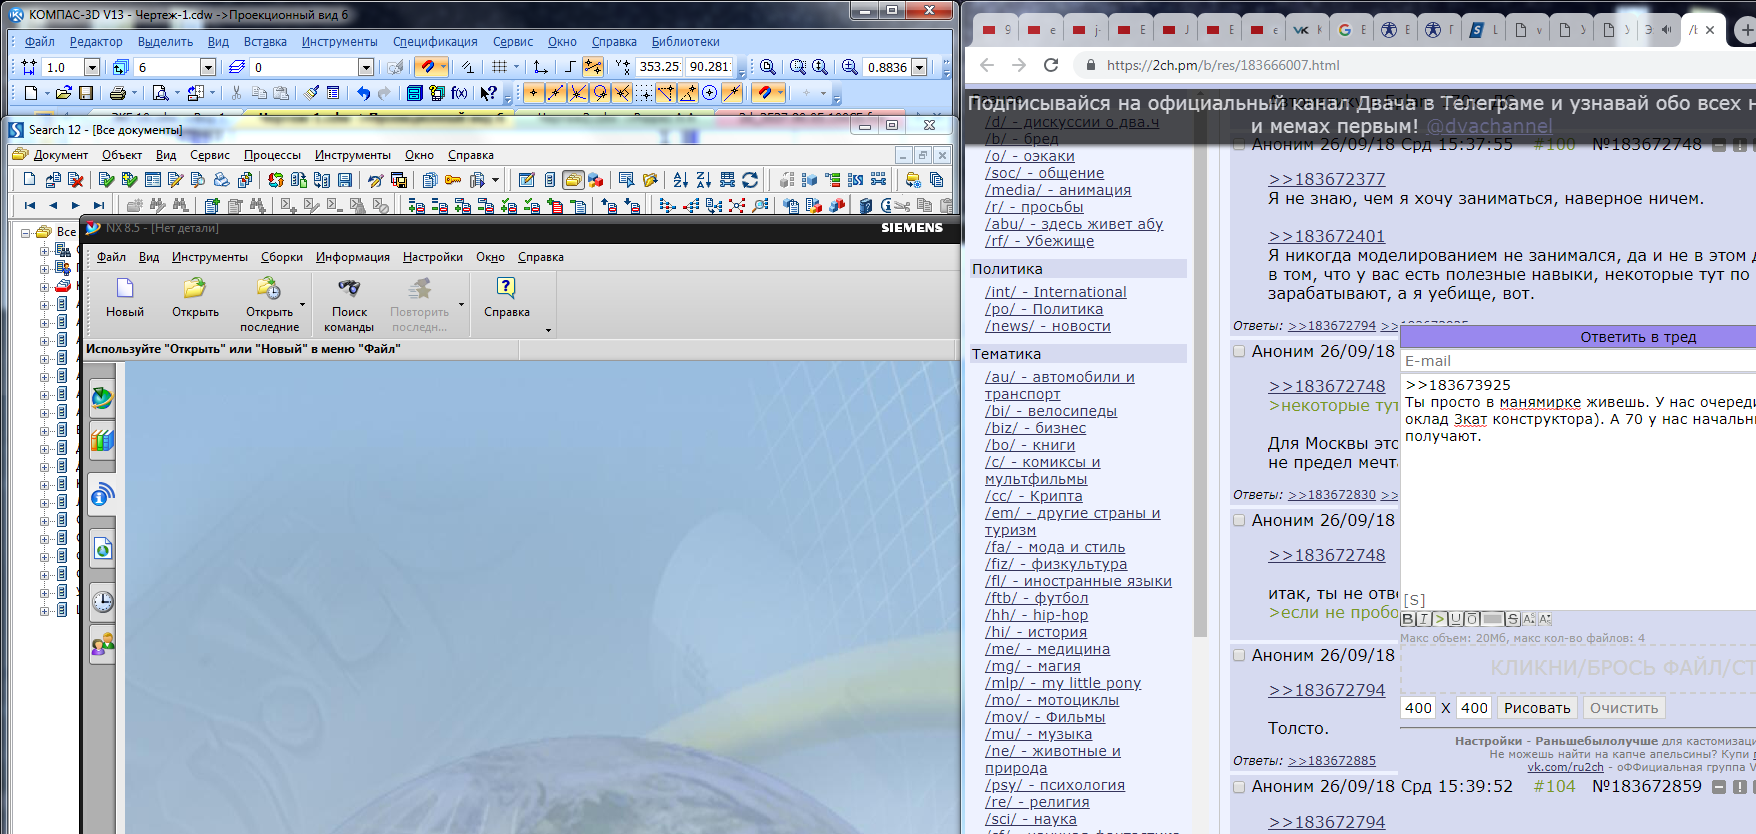Click Справка icon in NX toolbar

pyautogui.click(x=507, y=299)
